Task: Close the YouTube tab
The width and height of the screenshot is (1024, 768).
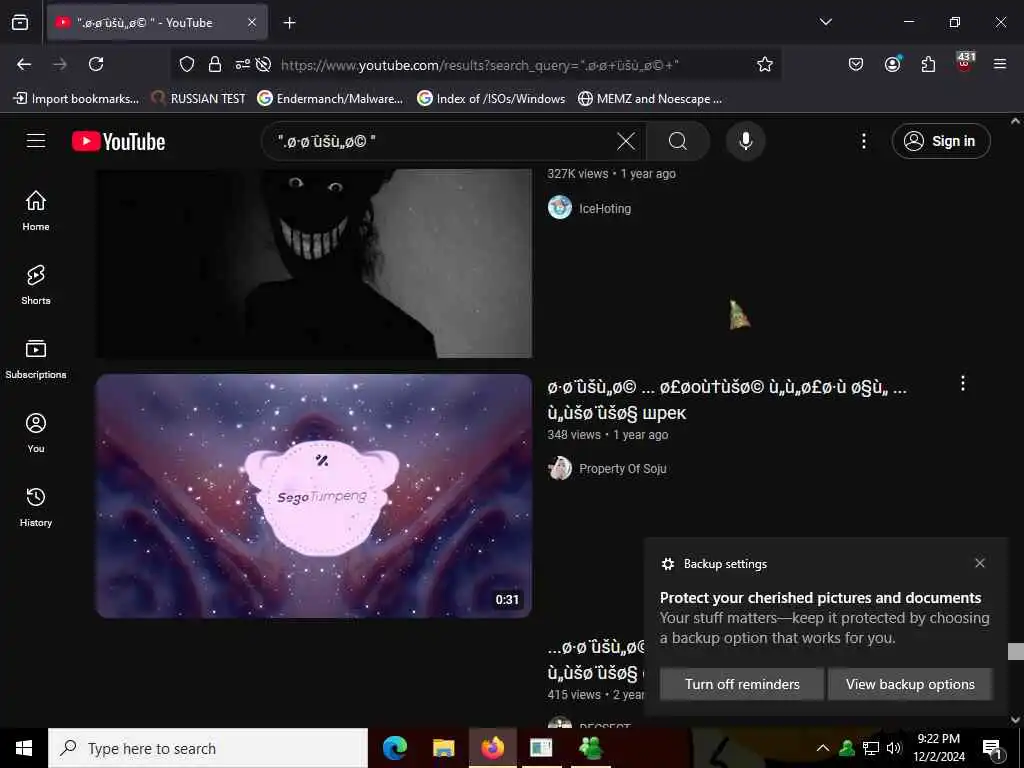Action: point(252,23)
